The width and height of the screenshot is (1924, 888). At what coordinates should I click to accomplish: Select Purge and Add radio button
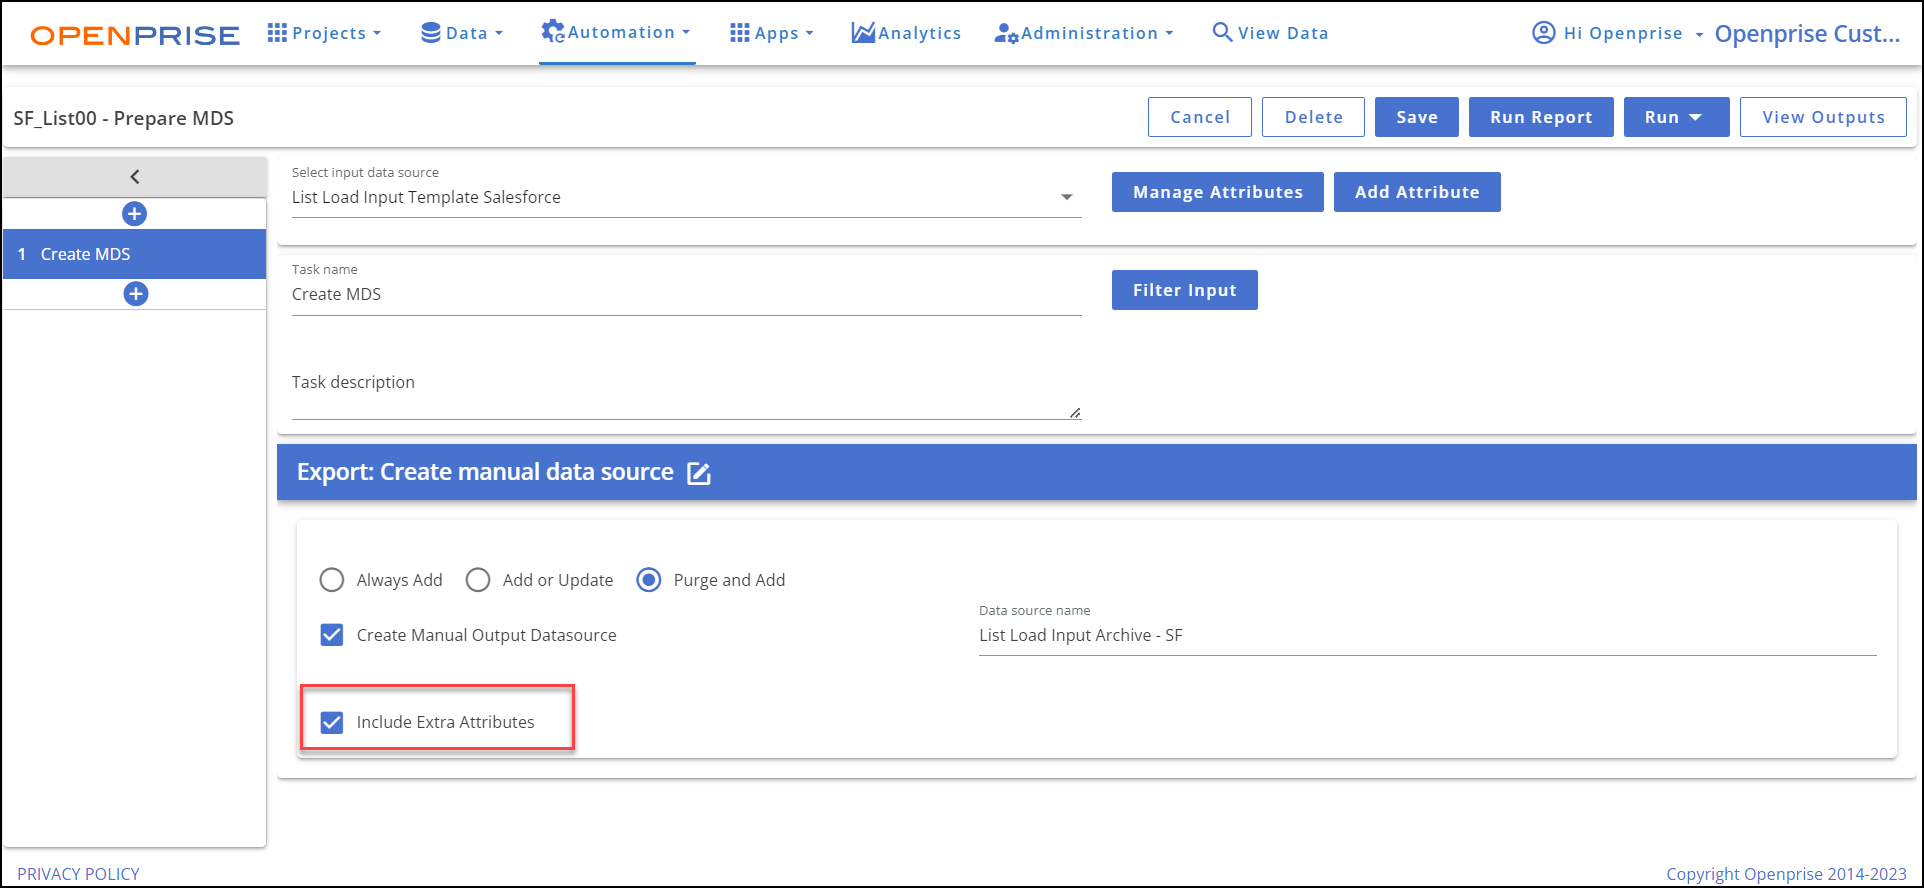(x=649, y=580)
